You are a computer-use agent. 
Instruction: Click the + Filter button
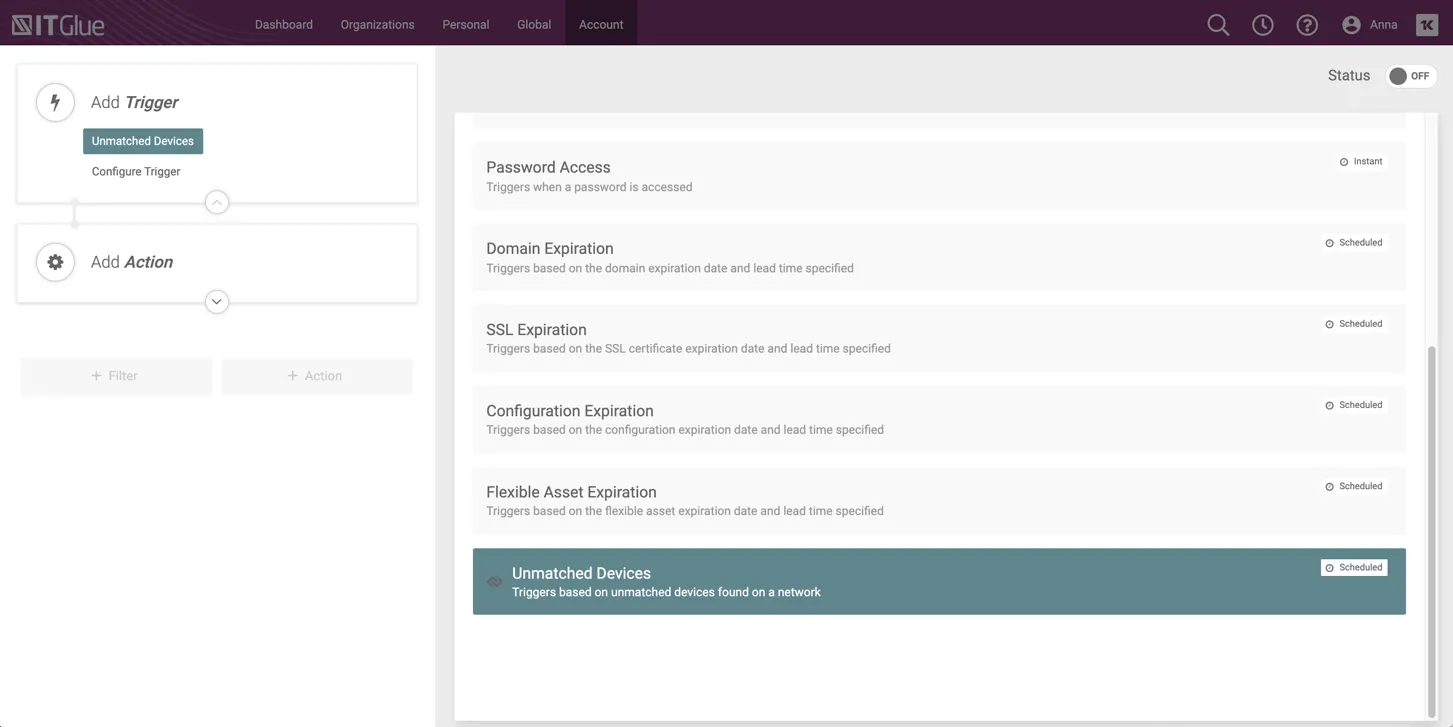point(116,376)
